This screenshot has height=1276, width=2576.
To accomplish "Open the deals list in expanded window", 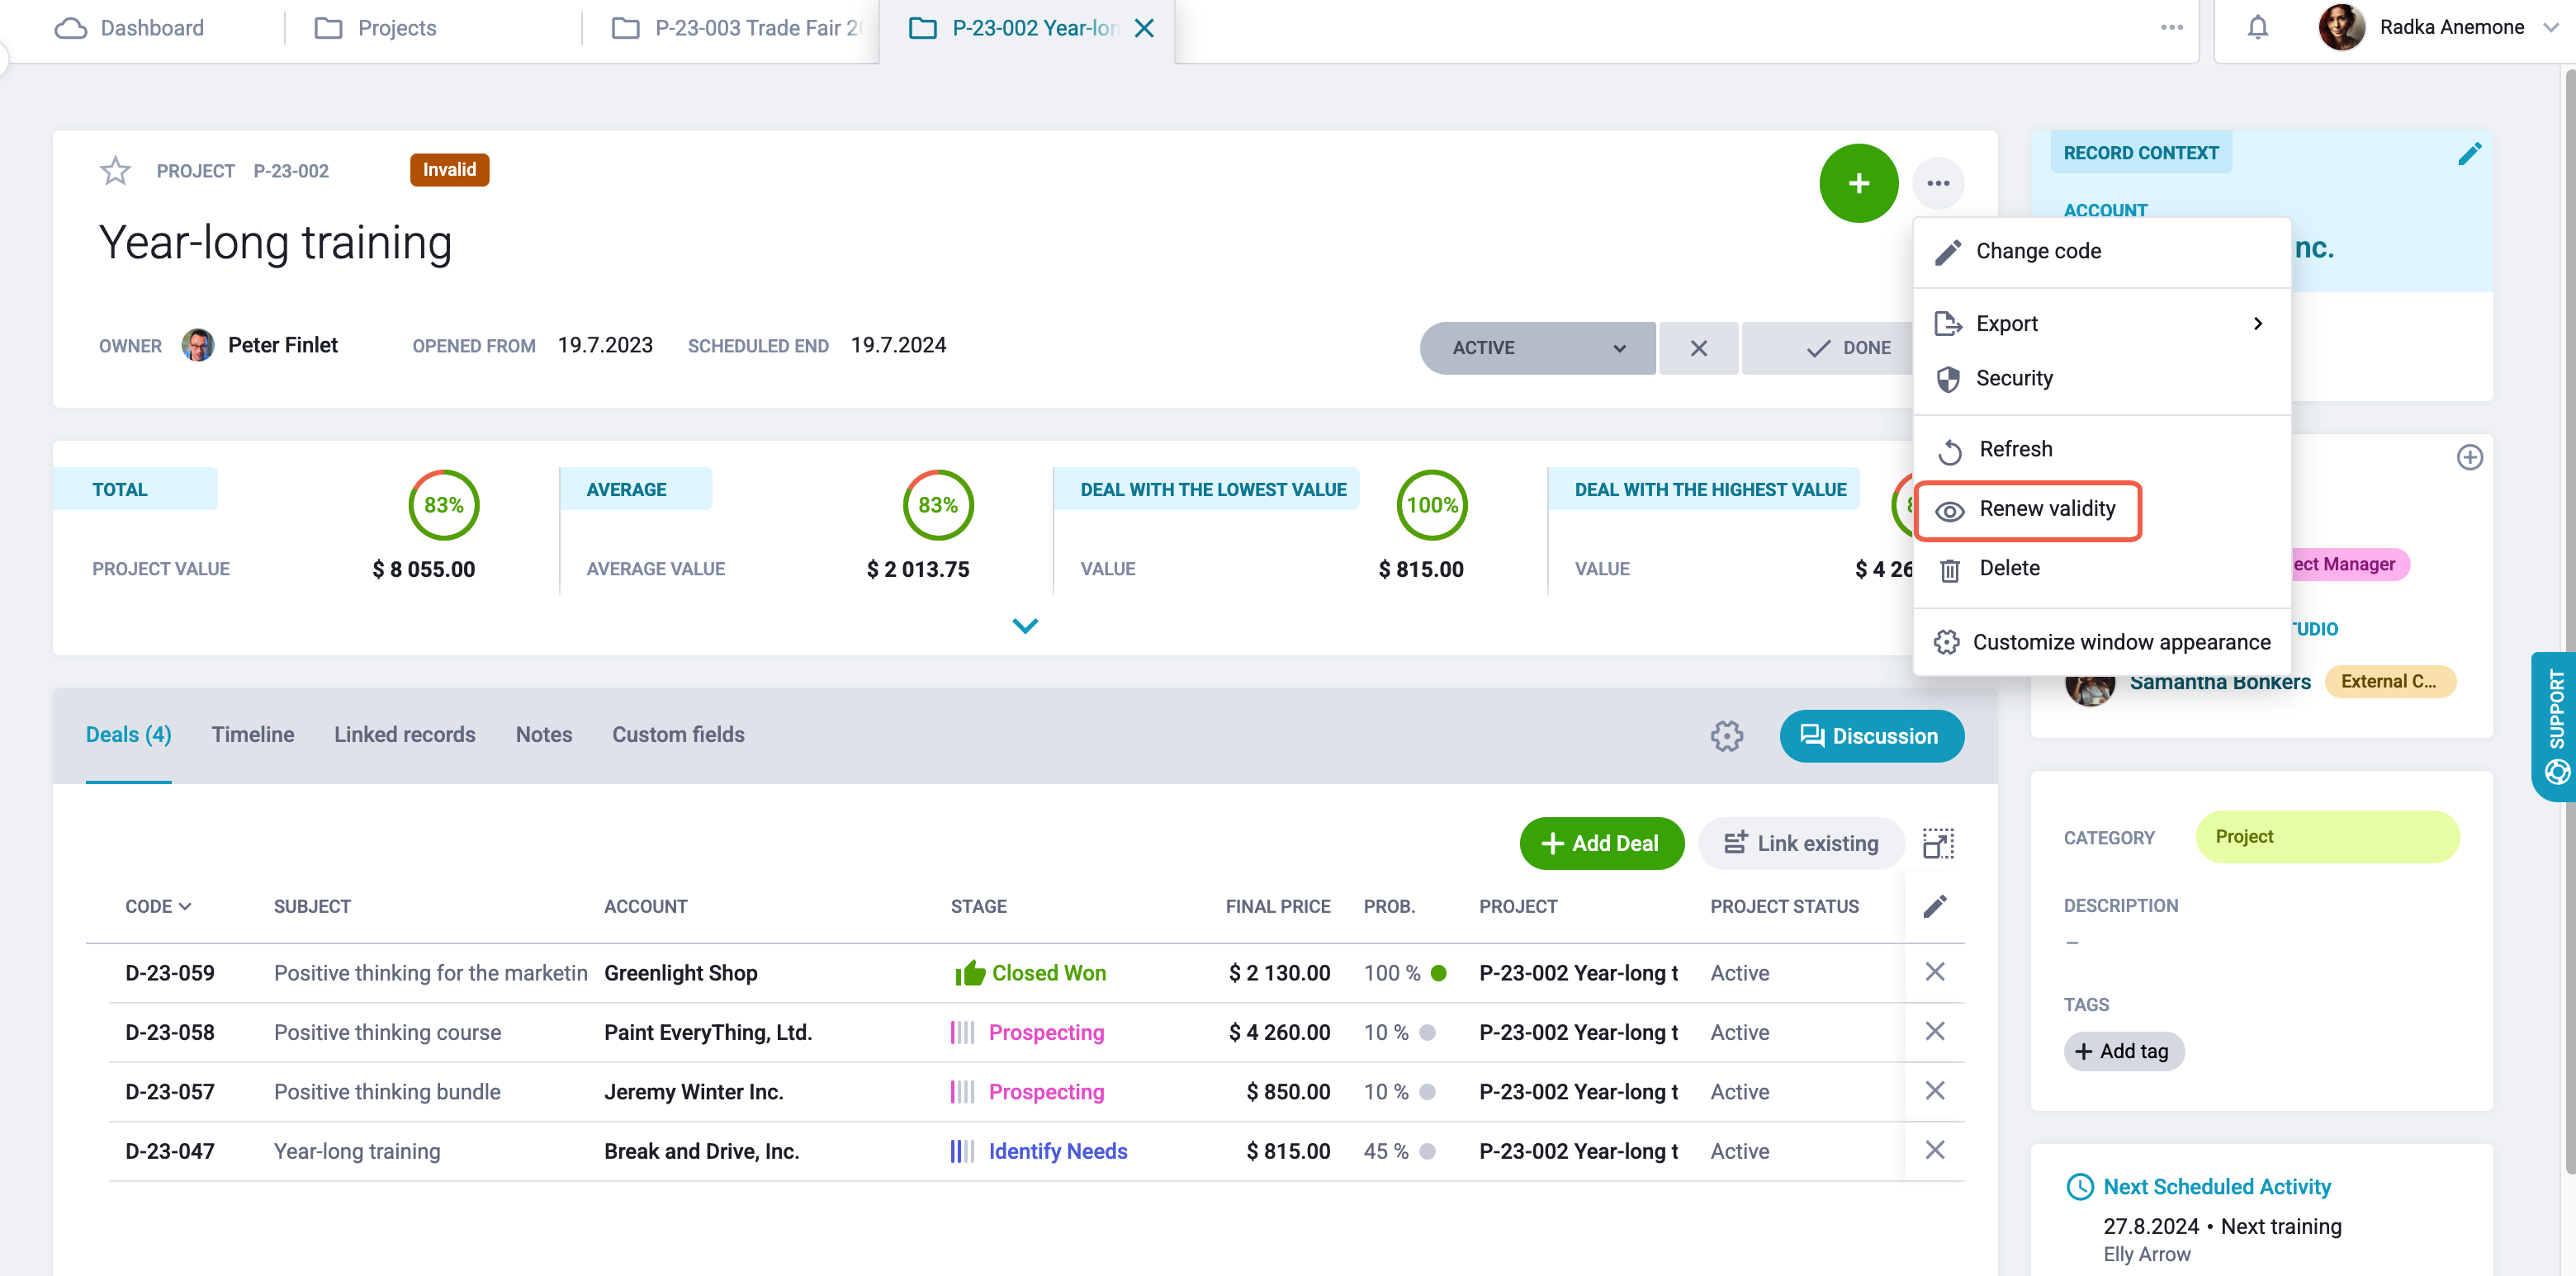I will click(x=1938, y=843).
